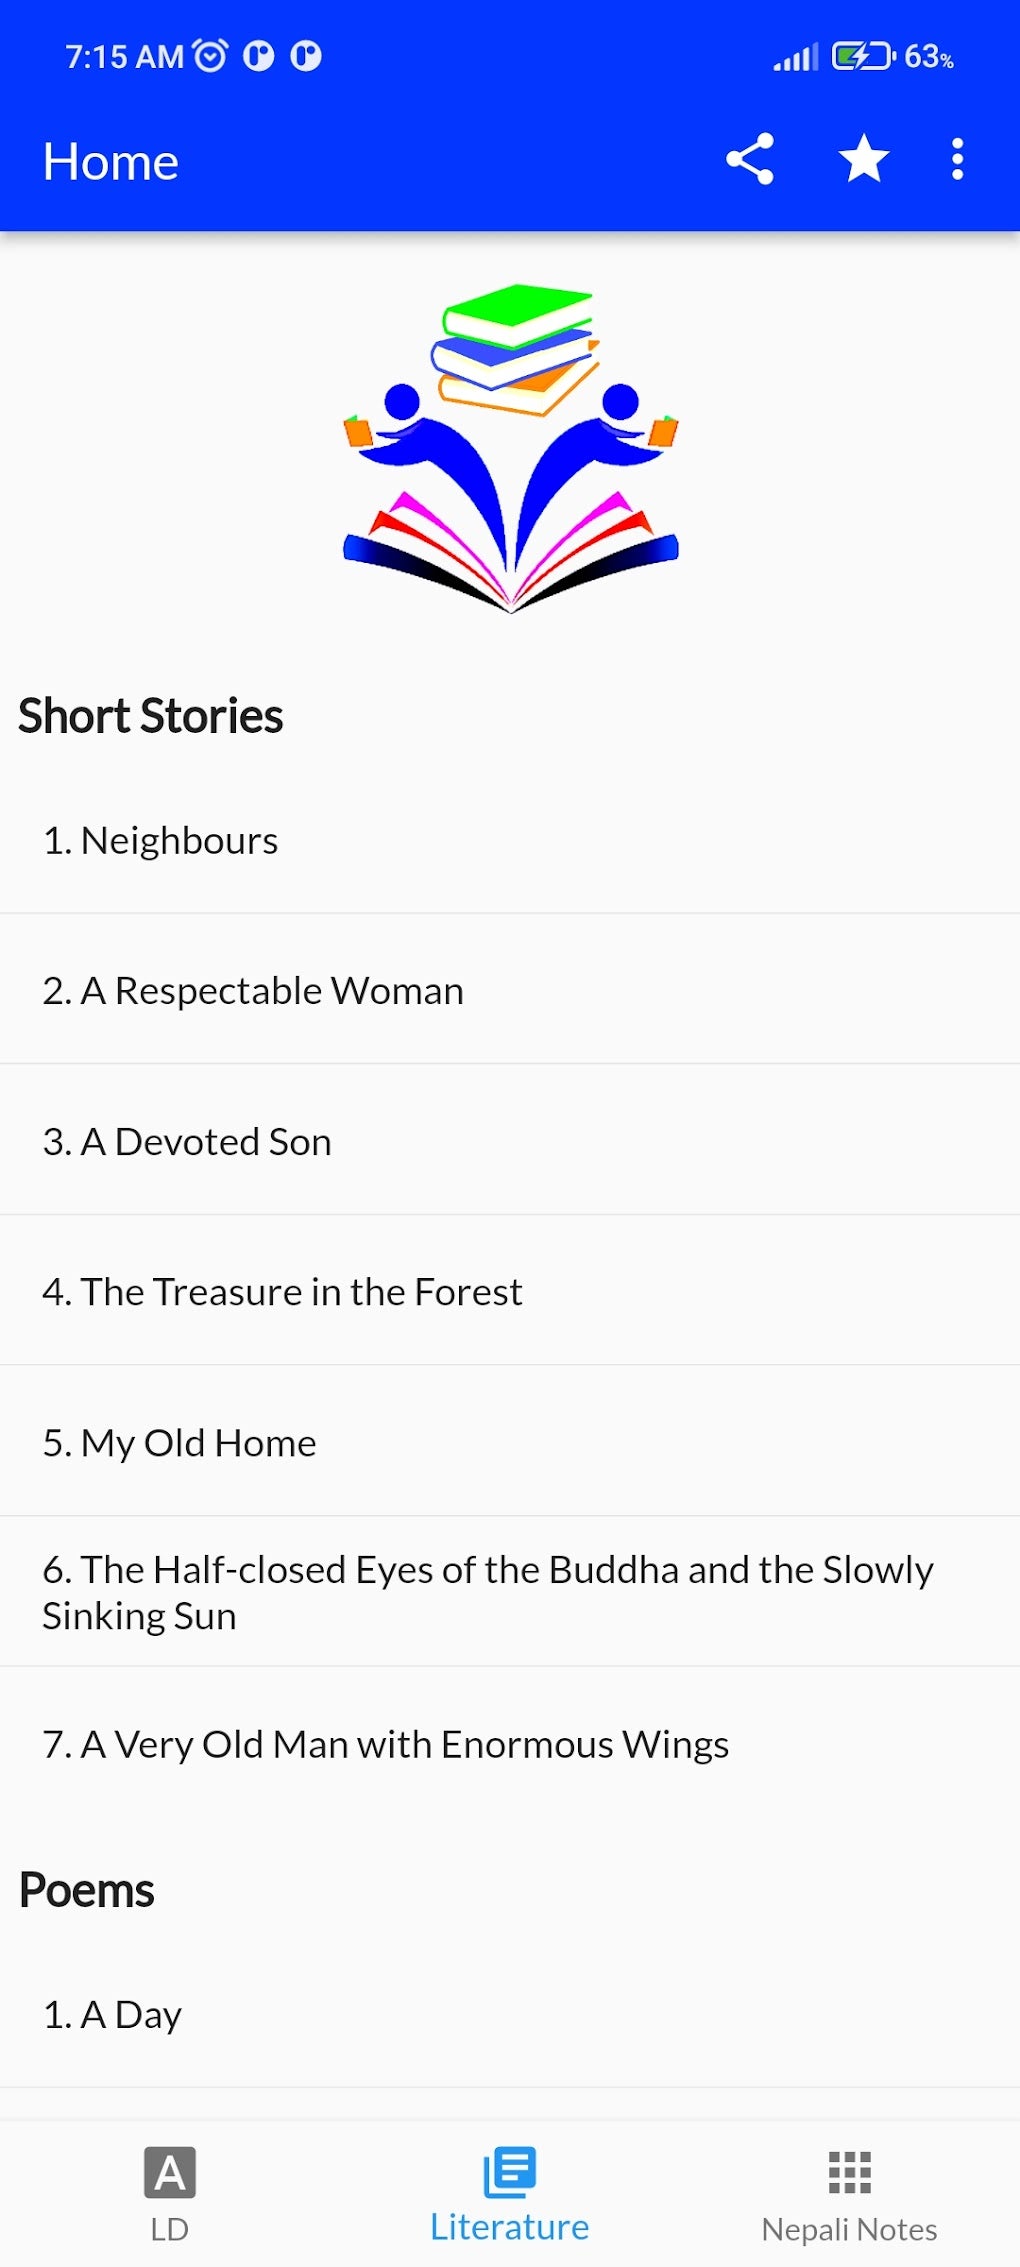Tap the share icon in the header

tap(750, 159)
